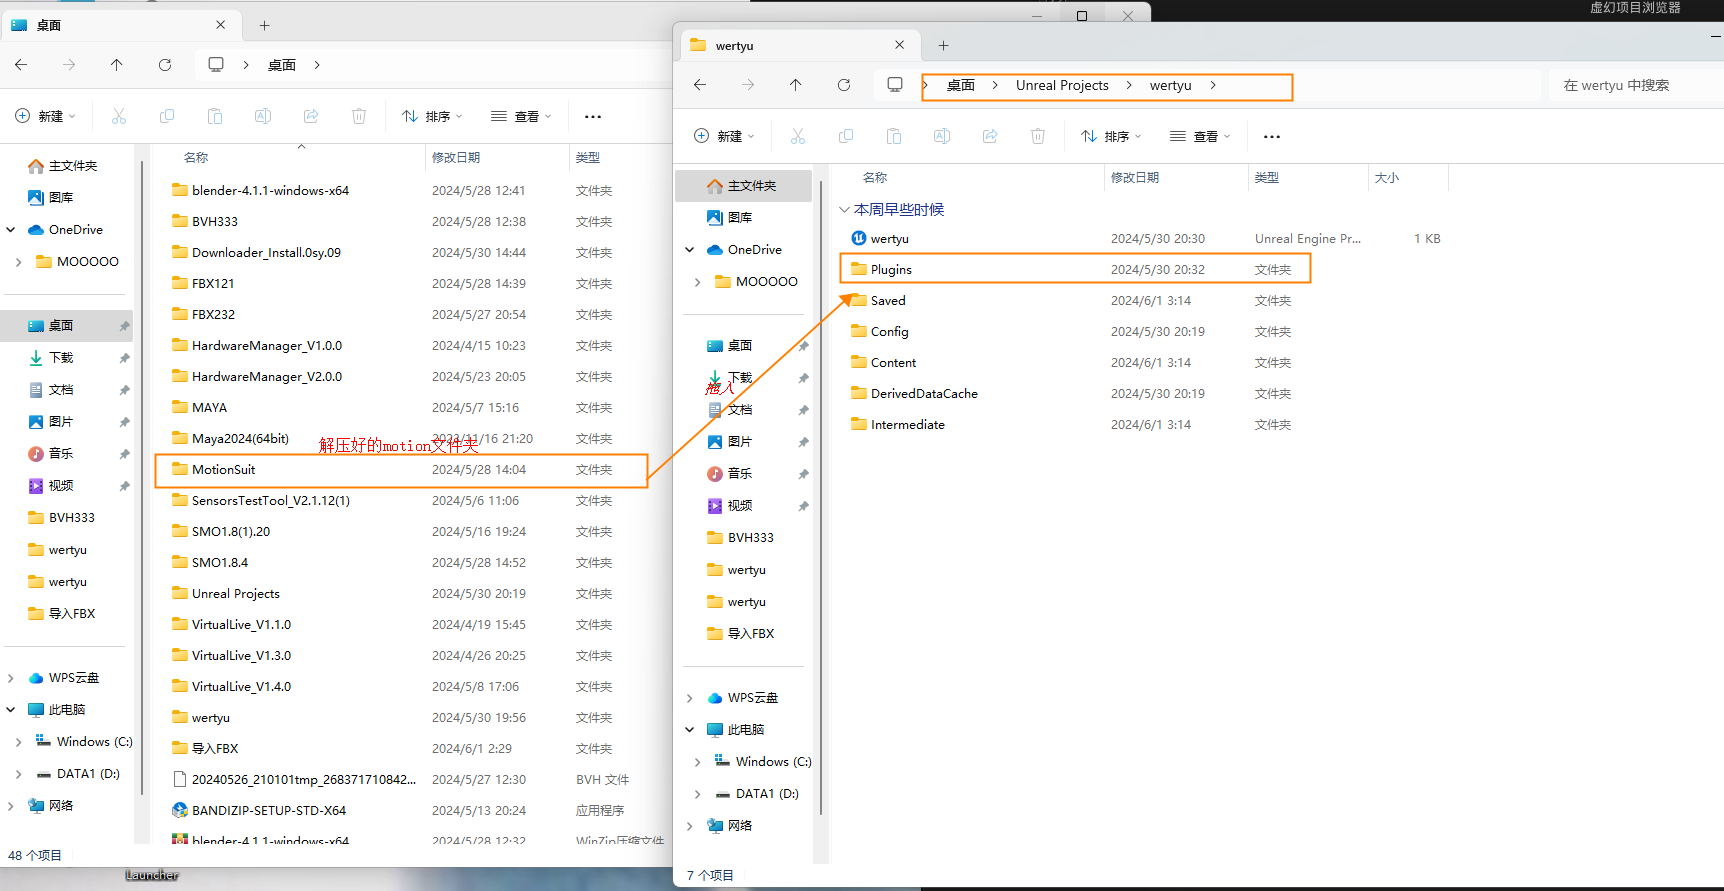
Task: Select the MotionSuit folder
Action: [x=224, y=470]
